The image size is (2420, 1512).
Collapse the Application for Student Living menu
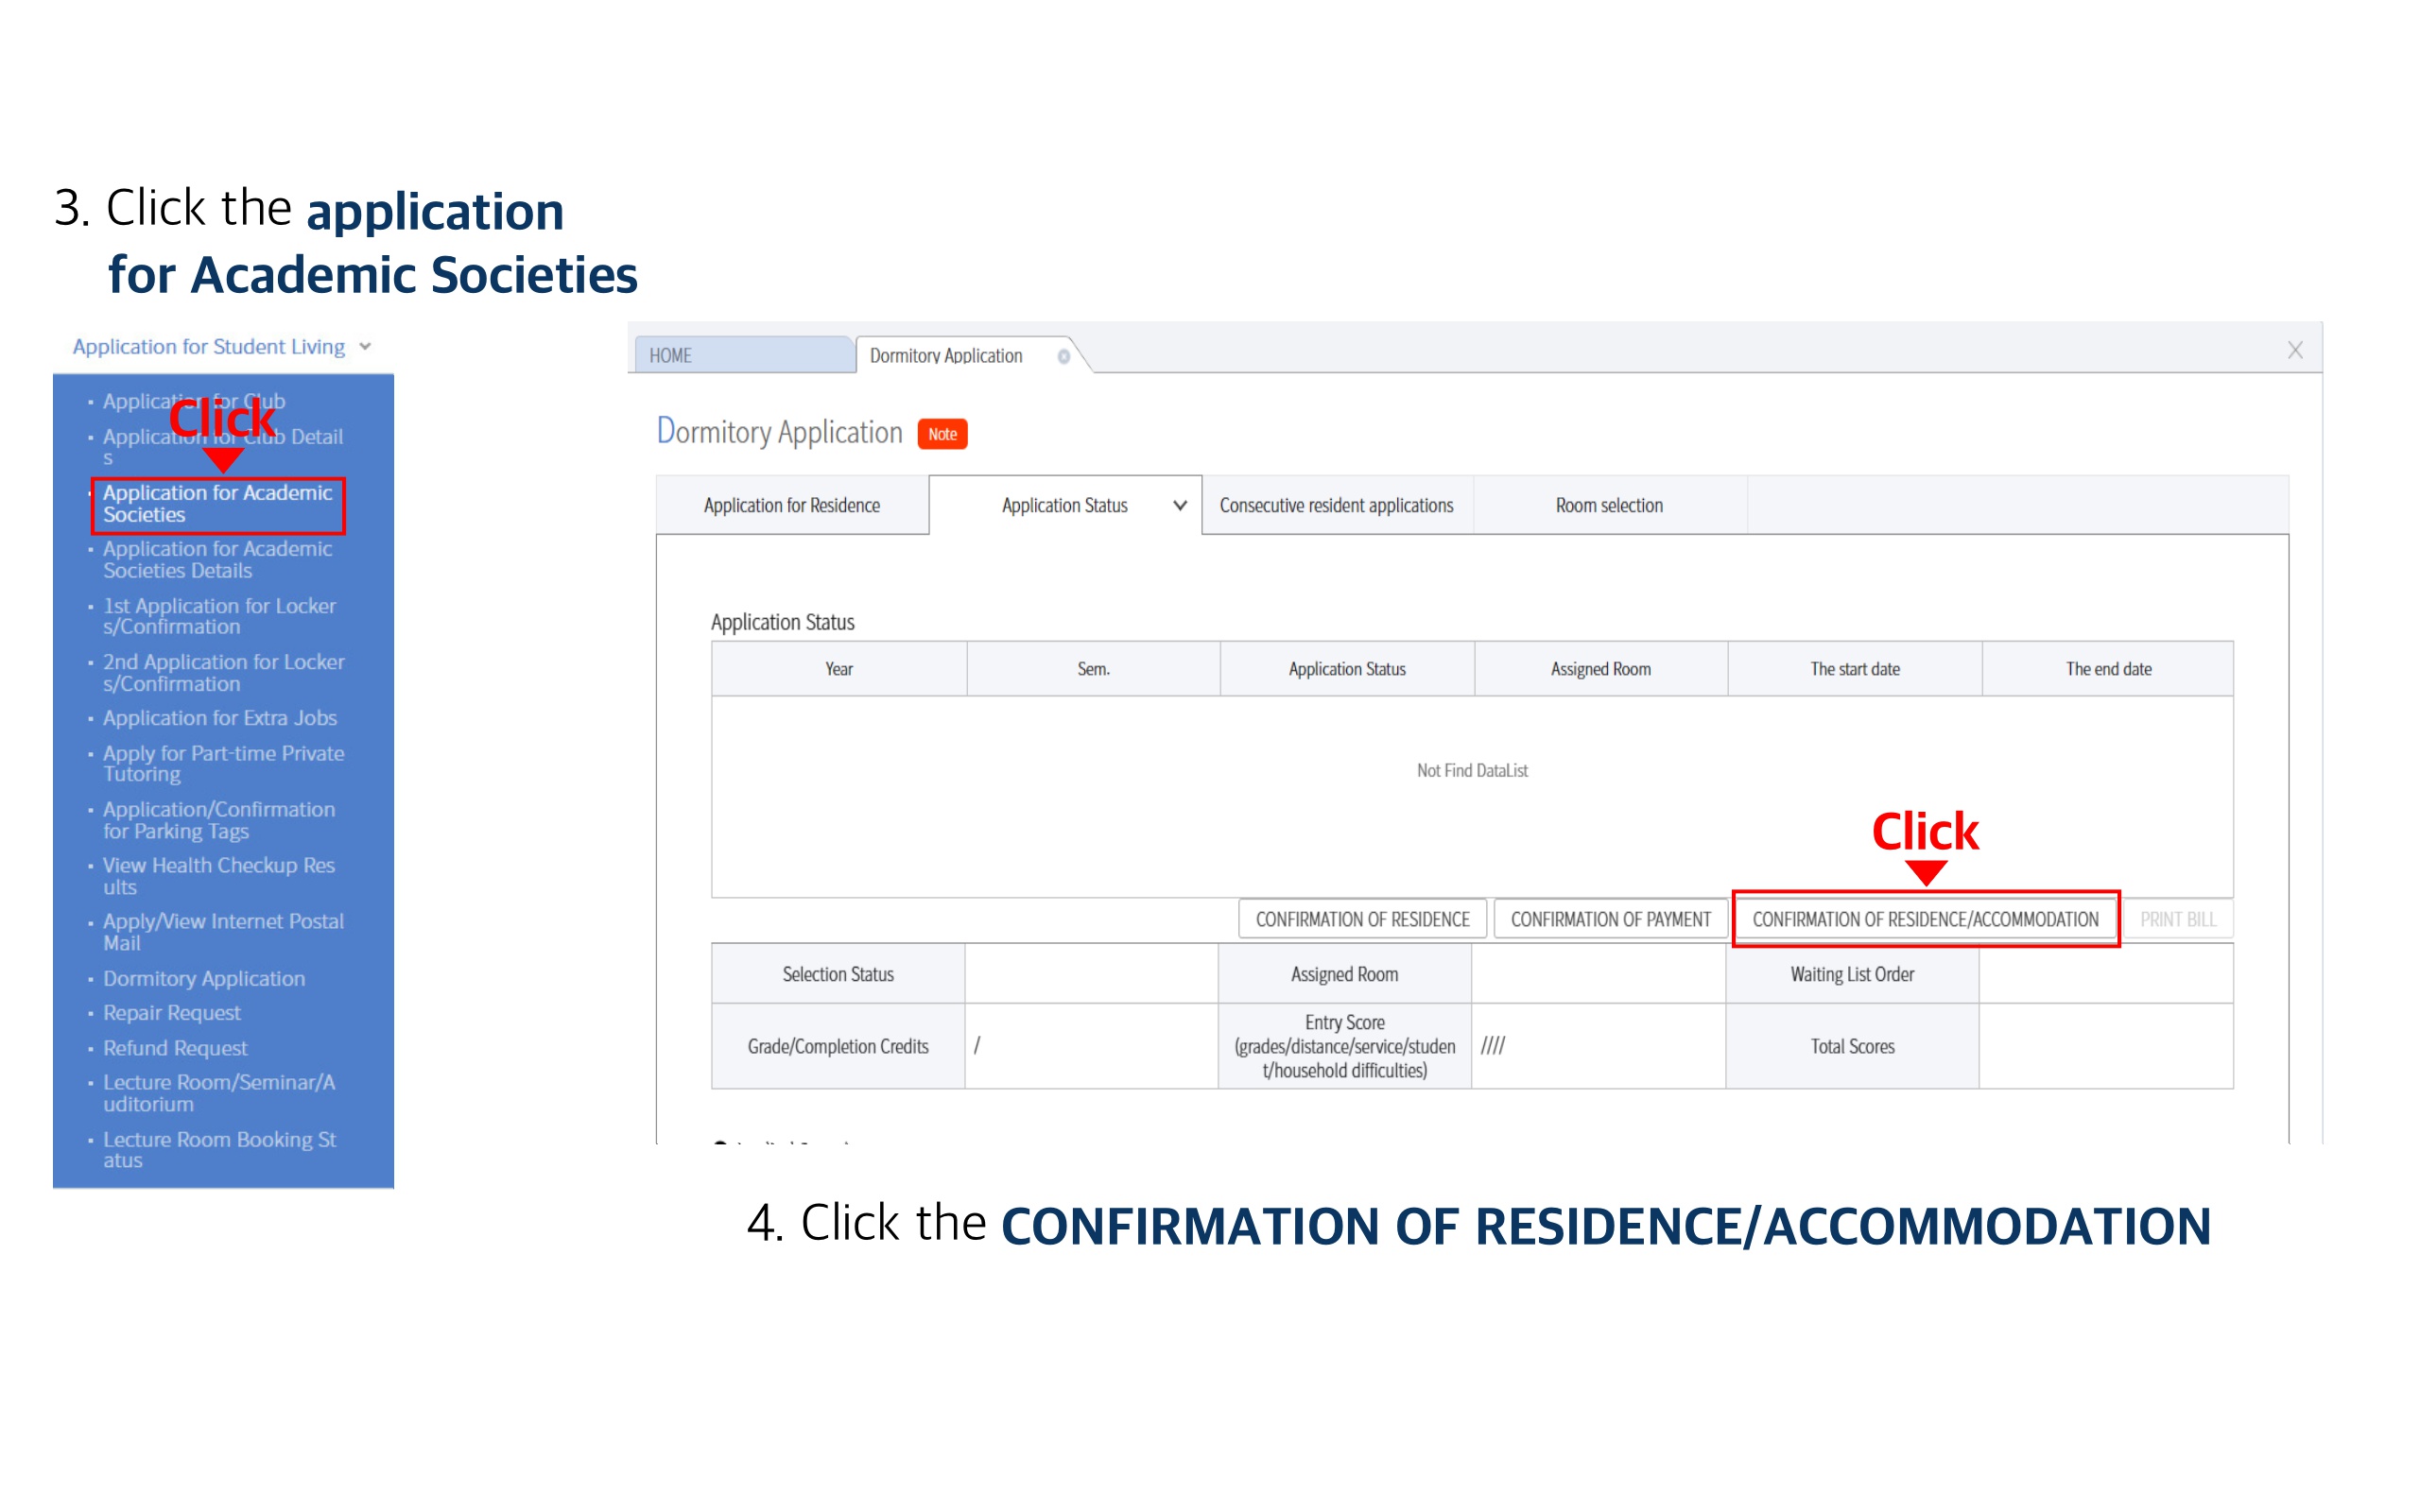[365, 346]
